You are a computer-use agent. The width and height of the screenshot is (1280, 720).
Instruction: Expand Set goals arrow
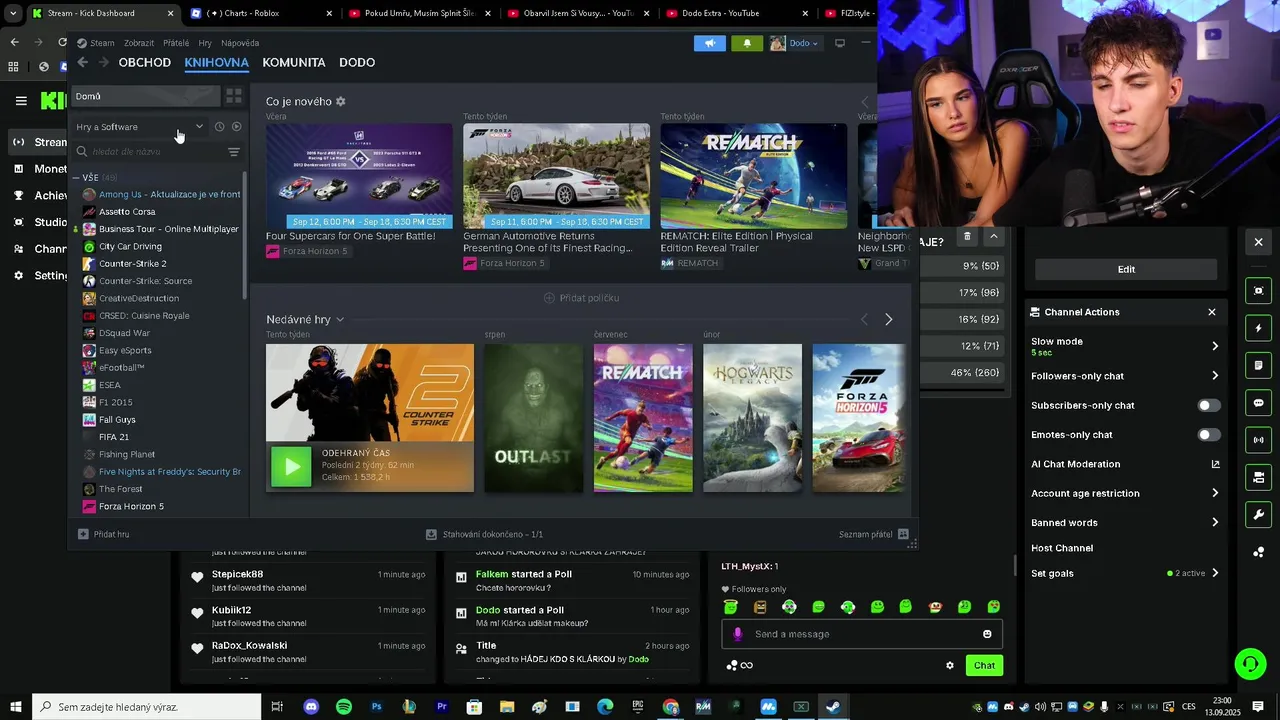(x=1215, y=574)
